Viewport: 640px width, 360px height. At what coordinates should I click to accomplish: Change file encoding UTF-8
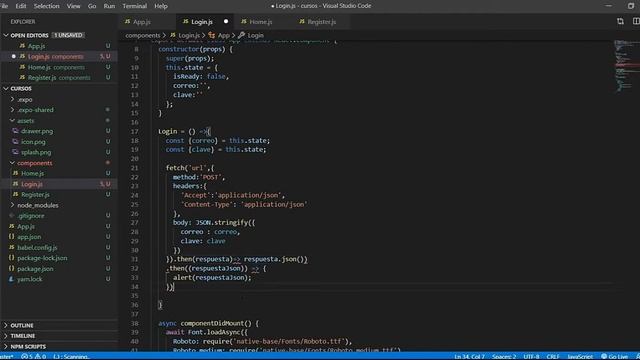coord(531,356)
